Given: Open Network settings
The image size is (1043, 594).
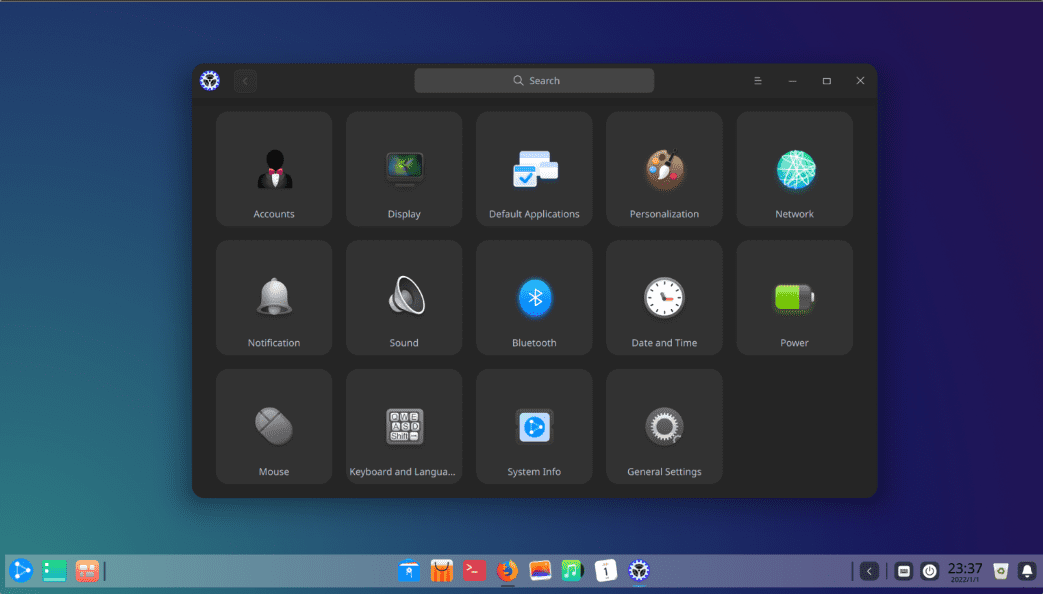Looking at the screenshot, I should [794, 168].
